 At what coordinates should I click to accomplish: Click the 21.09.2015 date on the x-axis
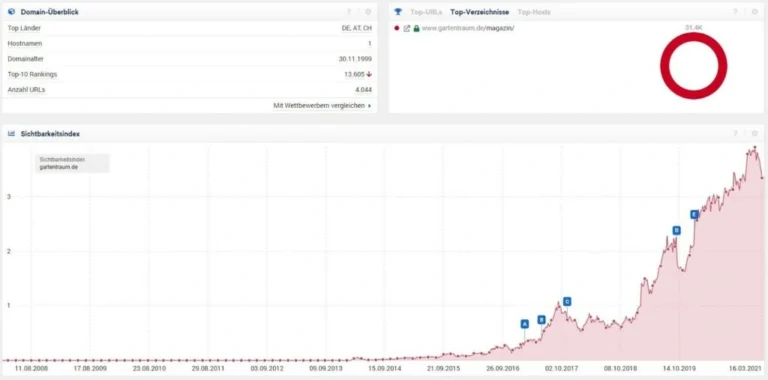[x=444, y=368]
